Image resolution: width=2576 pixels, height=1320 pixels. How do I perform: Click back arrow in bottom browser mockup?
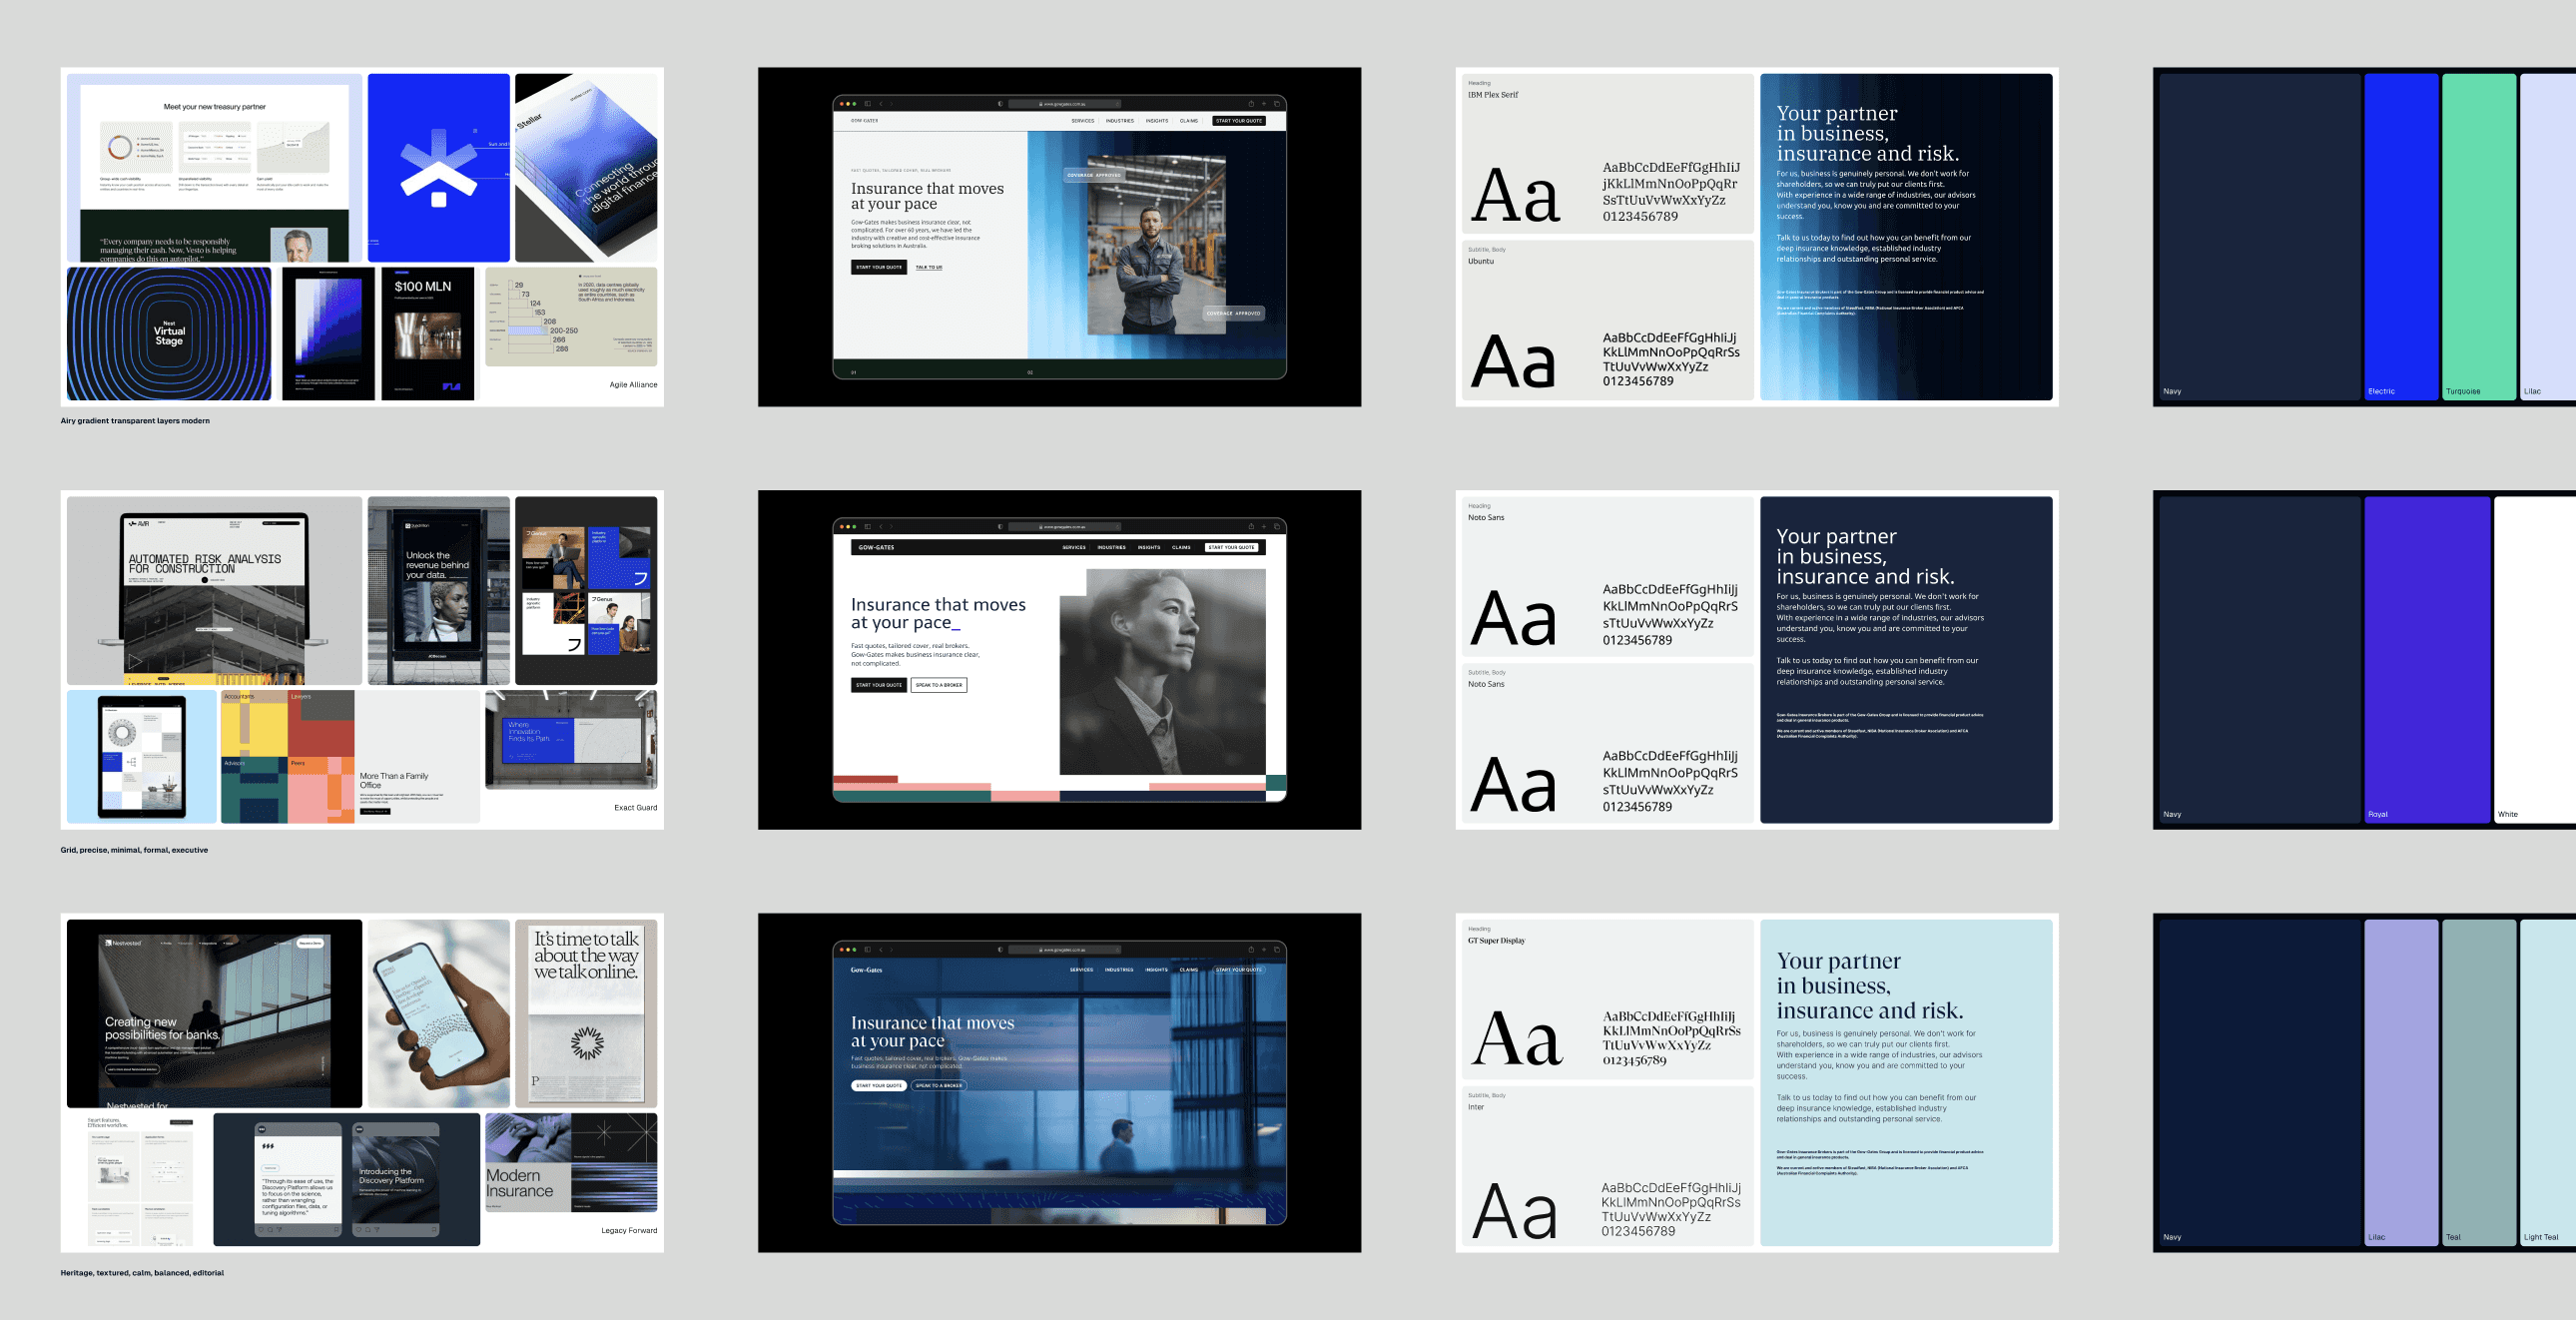pyautogui.click(x=881, y=949)
